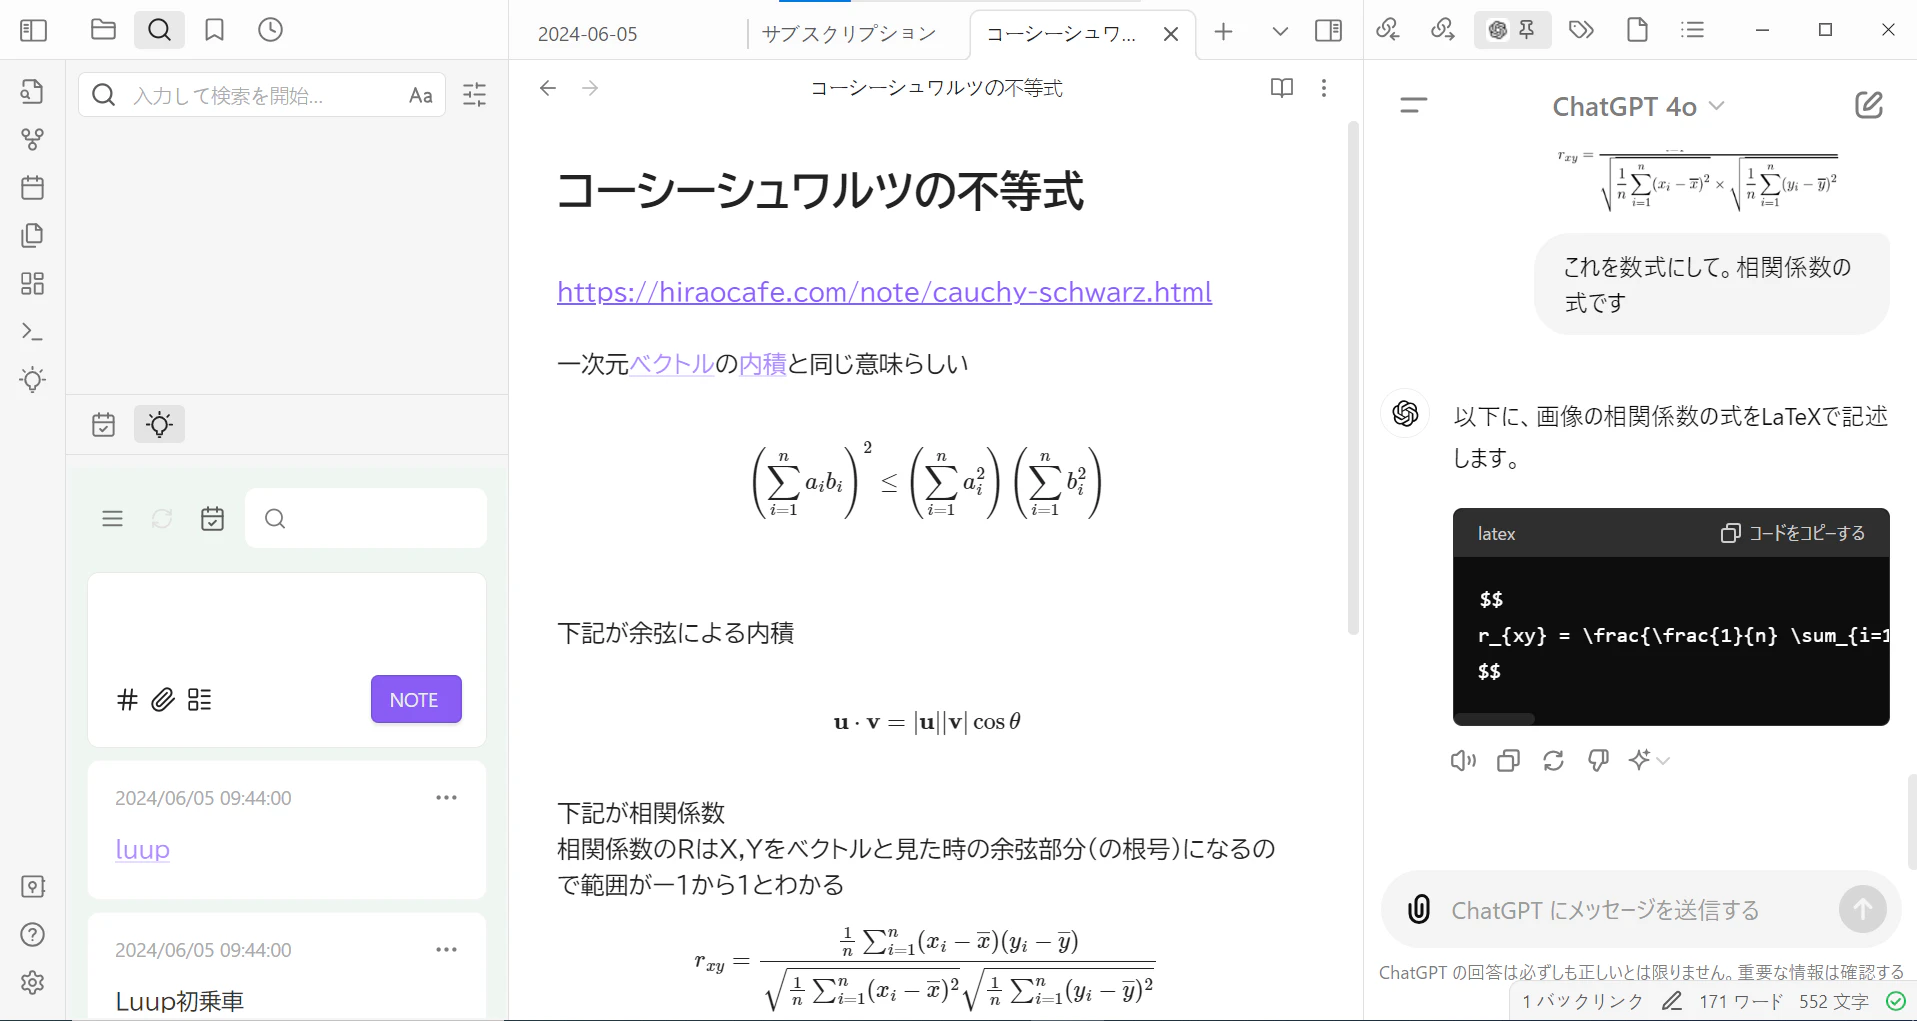Open tags via the tag icon
This screenshot has width=1917, height=1021.
pyautogui.click(x=1581, y=30)
